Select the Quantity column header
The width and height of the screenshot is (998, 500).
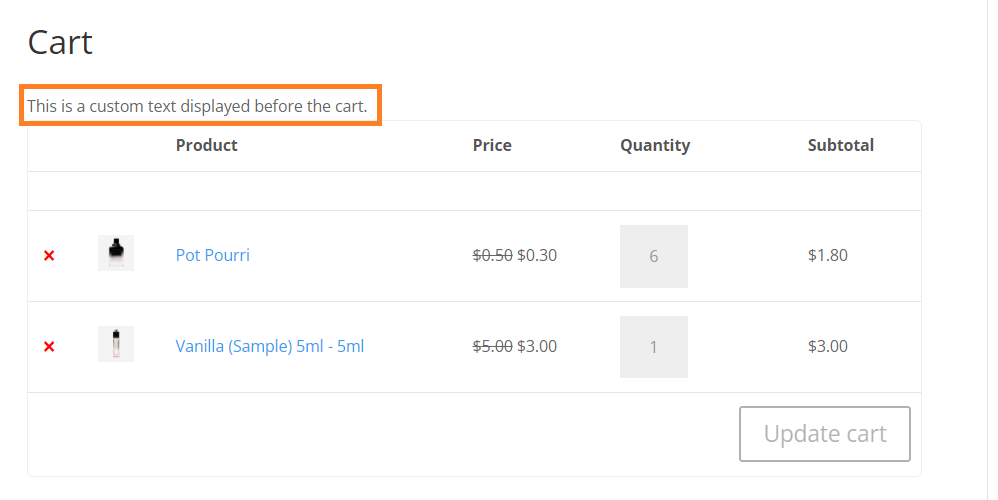coord(655,146)
